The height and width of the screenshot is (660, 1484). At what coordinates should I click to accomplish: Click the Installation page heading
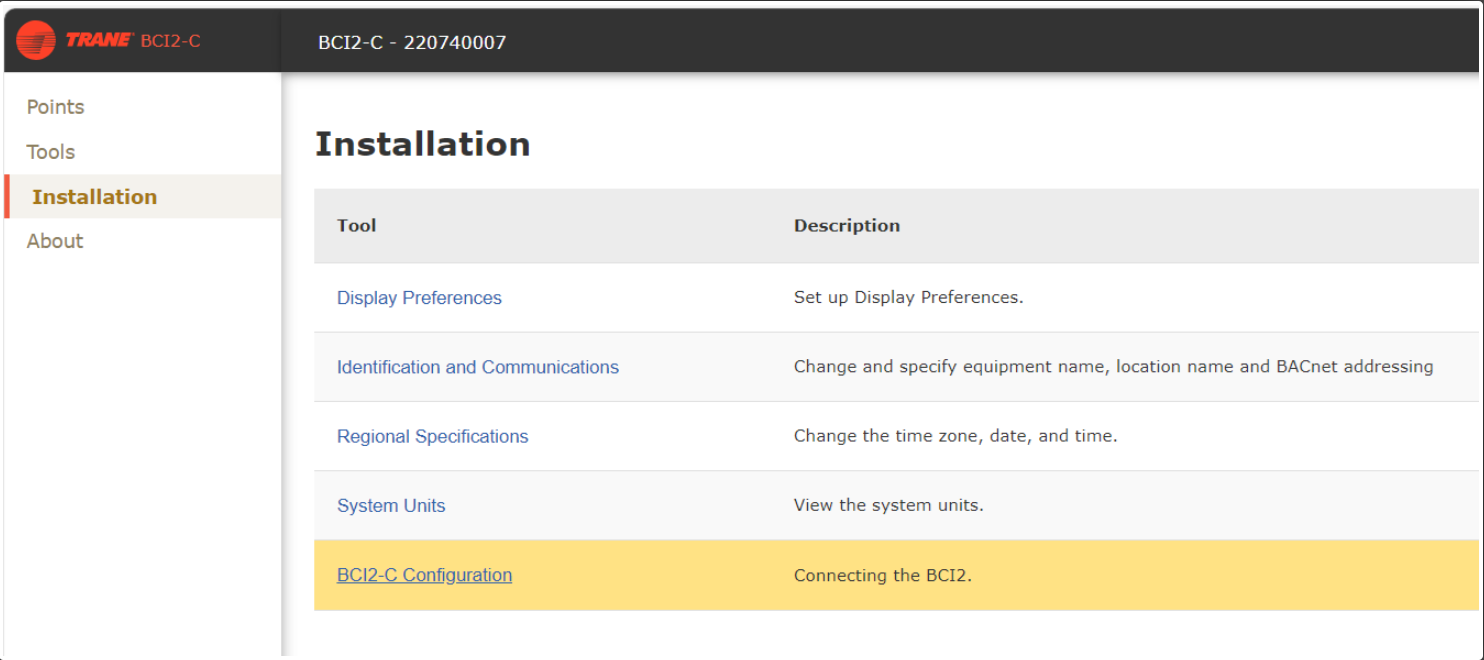tap(423, 144)
